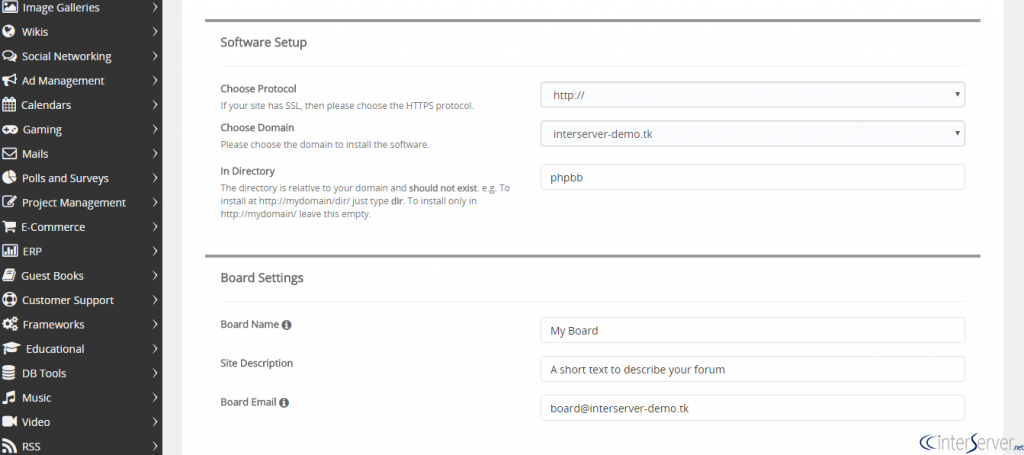Click the Board Settings heading
Screen dimensions: 1024x455
pyautogui.click(x=262, y=277)
